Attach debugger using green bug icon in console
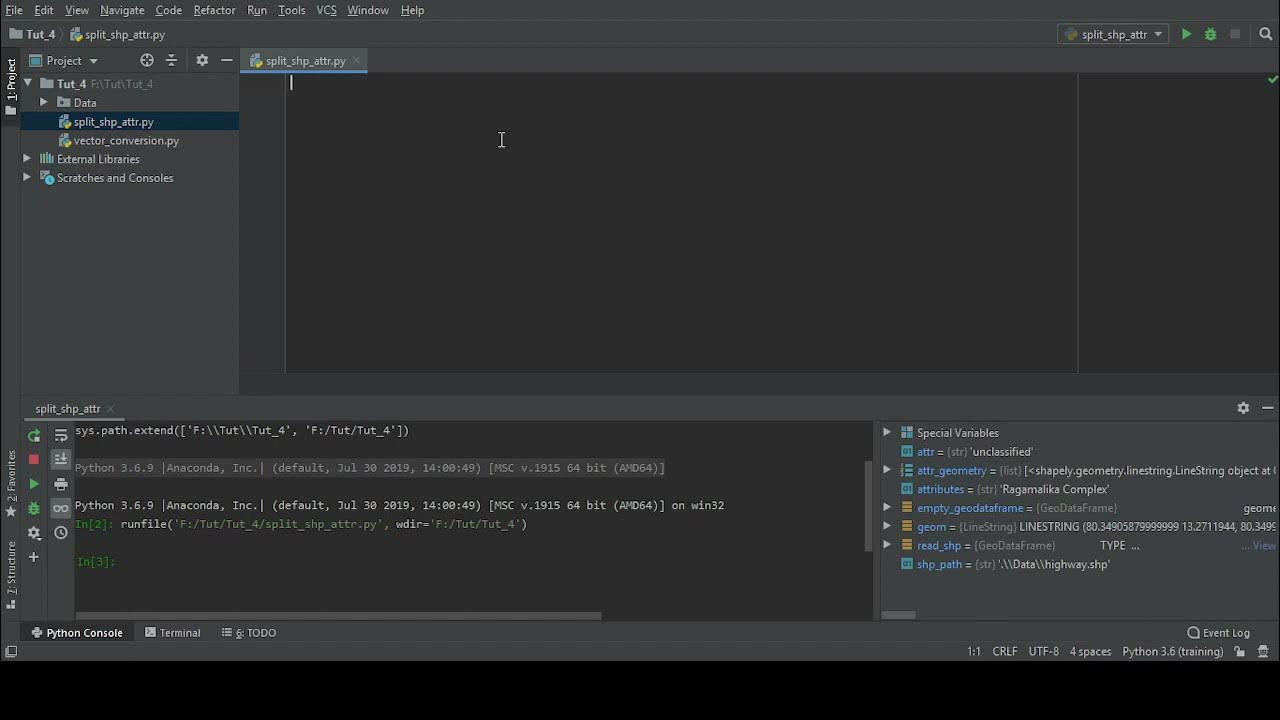 pos(34,508)
